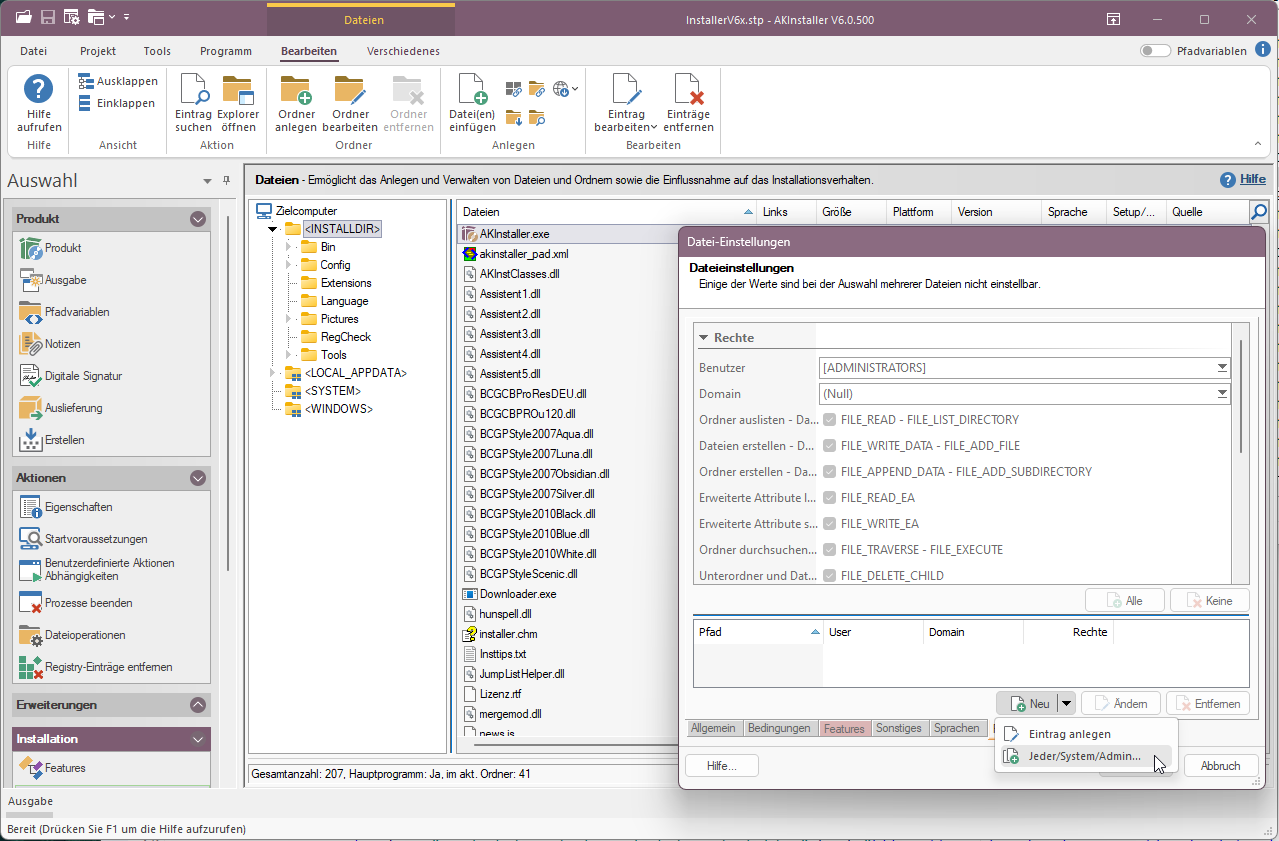
Task: Pin the Auswahl panel
Action: [x=227, y=181]
